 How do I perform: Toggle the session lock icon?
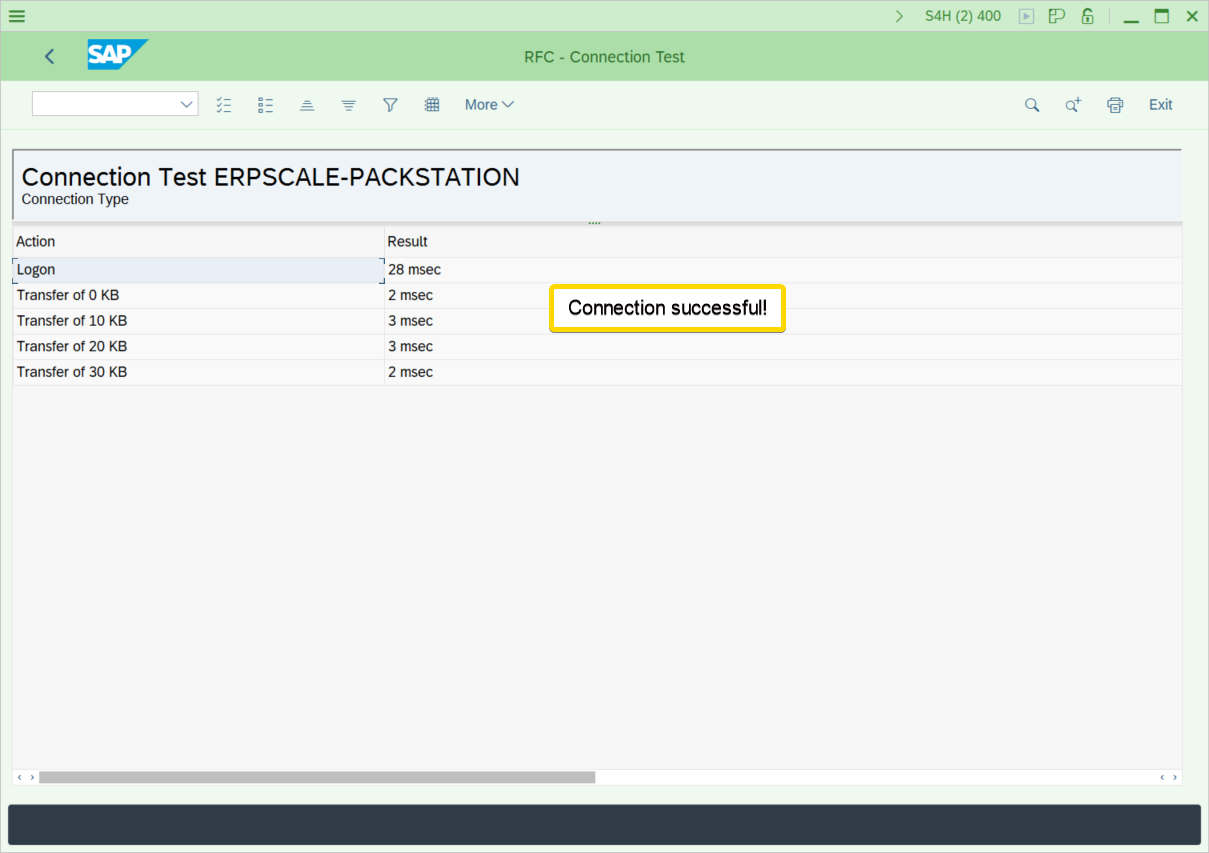(x=1087, y=16)
